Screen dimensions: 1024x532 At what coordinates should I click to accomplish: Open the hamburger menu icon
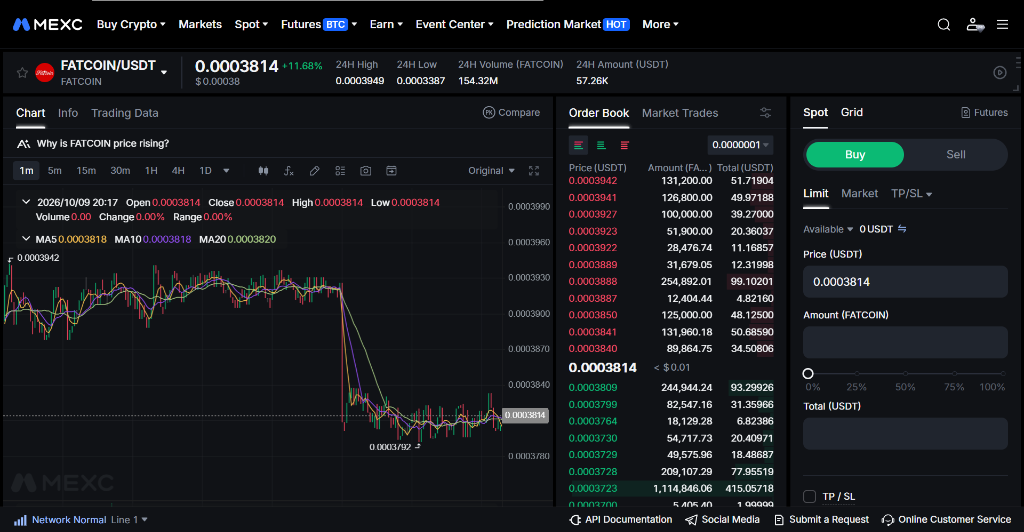point(1002,25)
